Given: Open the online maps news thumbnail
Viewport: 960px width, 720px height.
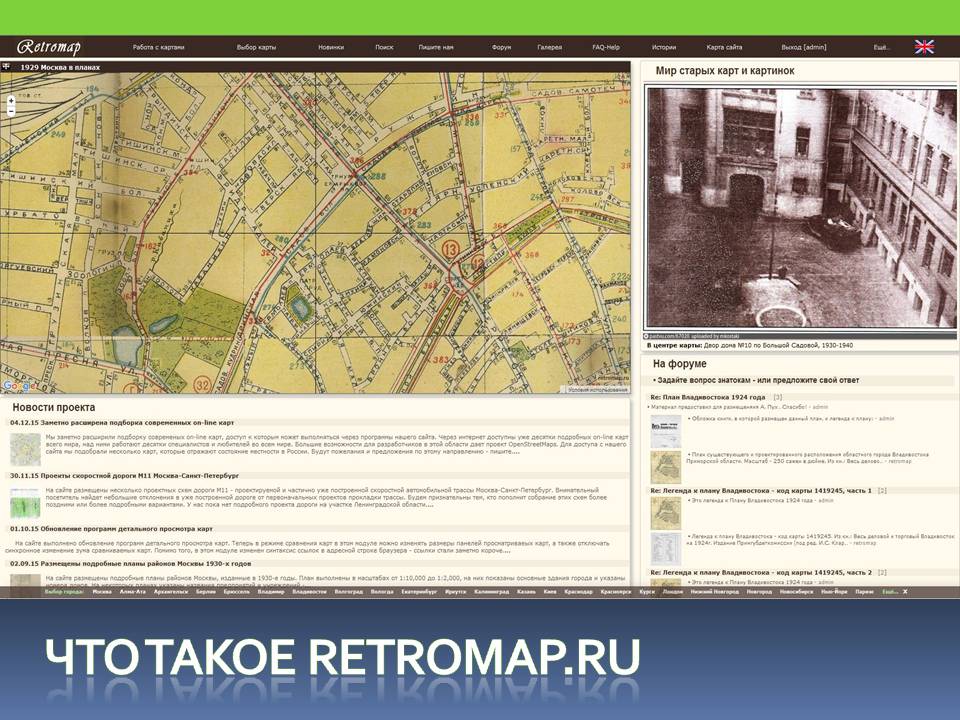Looking at the screenshot, I should pyautogui.click(x=24, y=449).
